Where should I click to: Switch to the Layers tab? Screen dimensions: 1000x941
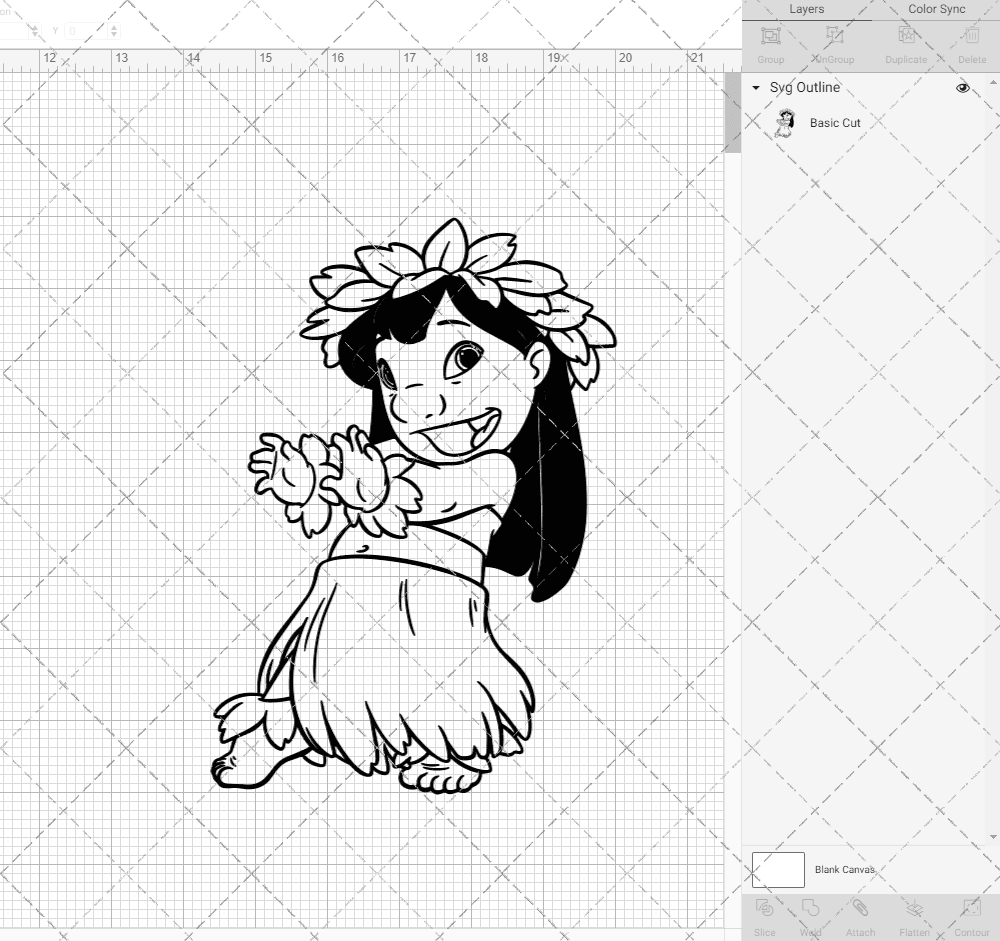coord(806,9)
